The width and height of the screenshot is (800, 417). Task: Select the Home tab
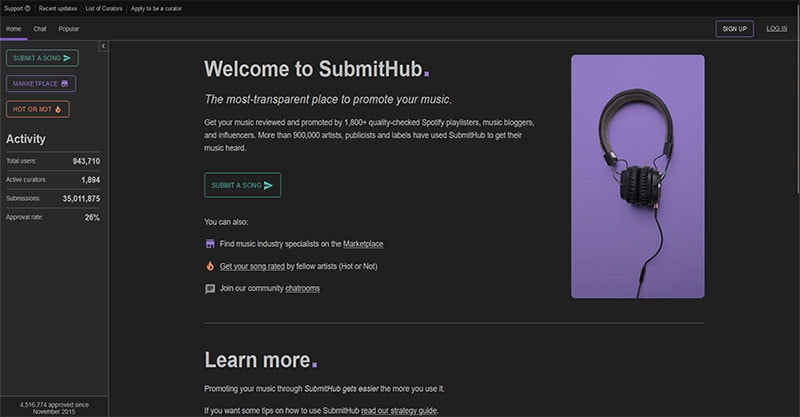(x=14, y=29)
